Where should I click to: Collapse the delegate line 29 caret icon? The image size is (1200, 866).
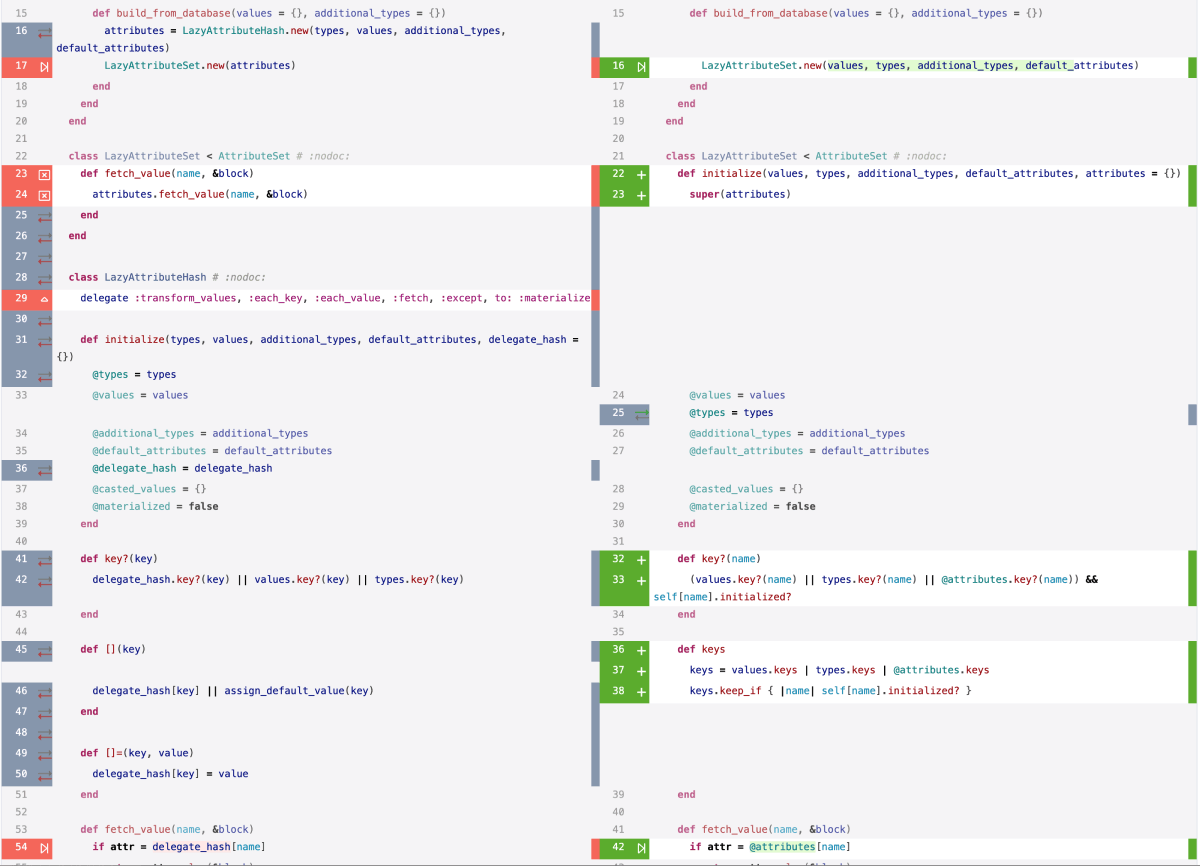click(43, 299)
